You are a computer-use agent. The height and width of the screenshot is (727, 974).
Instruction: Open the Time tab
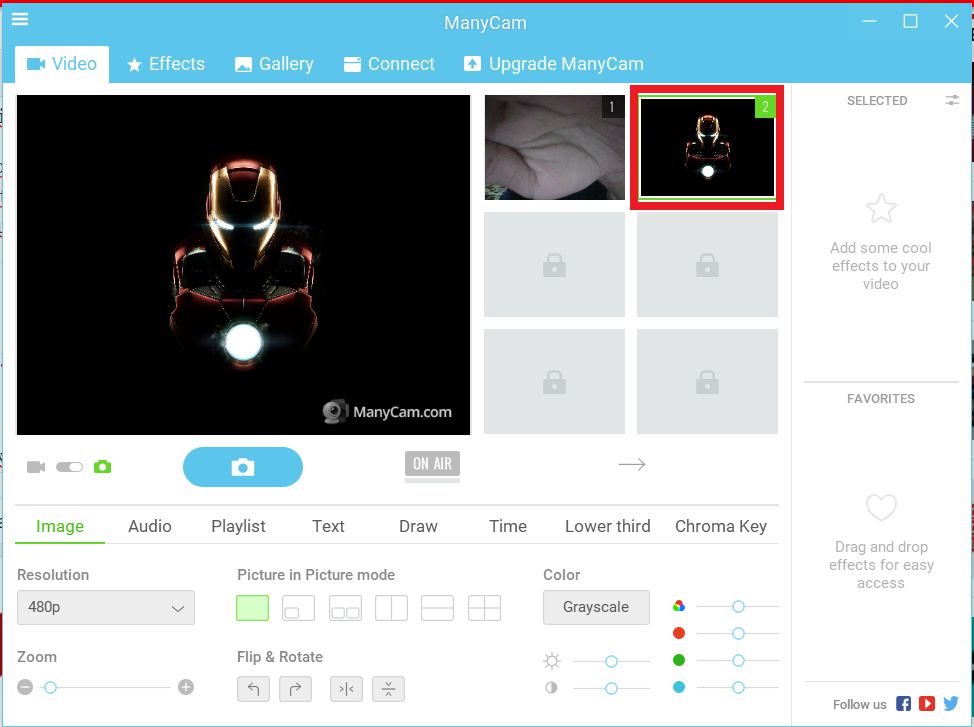[x=507, y=526]
